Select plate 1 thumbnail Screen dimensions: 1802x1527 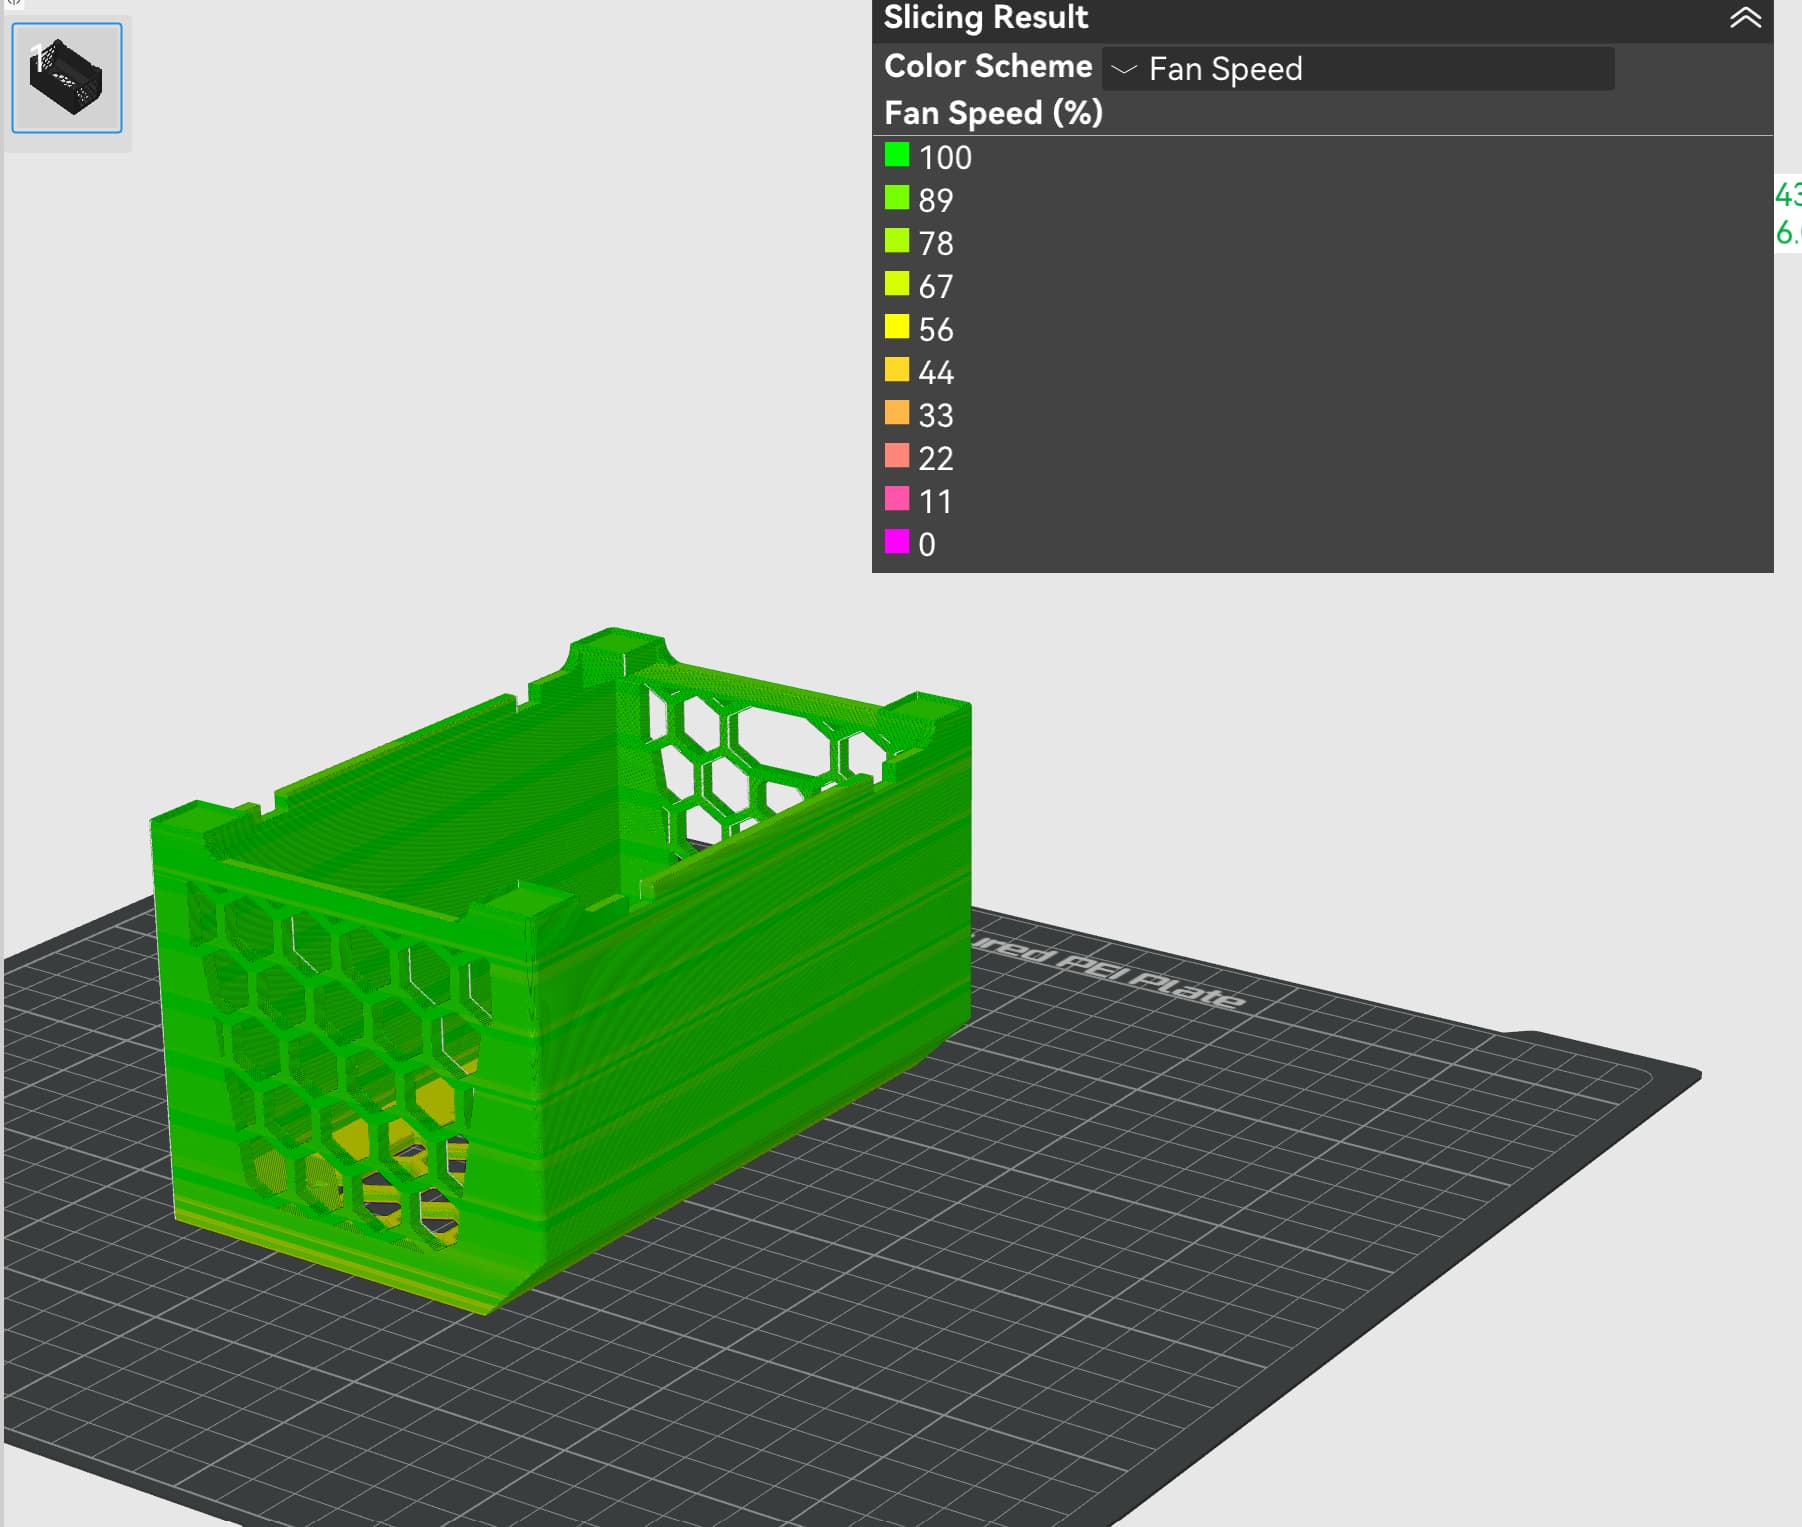pyautogui.click(x=67, y=78)
